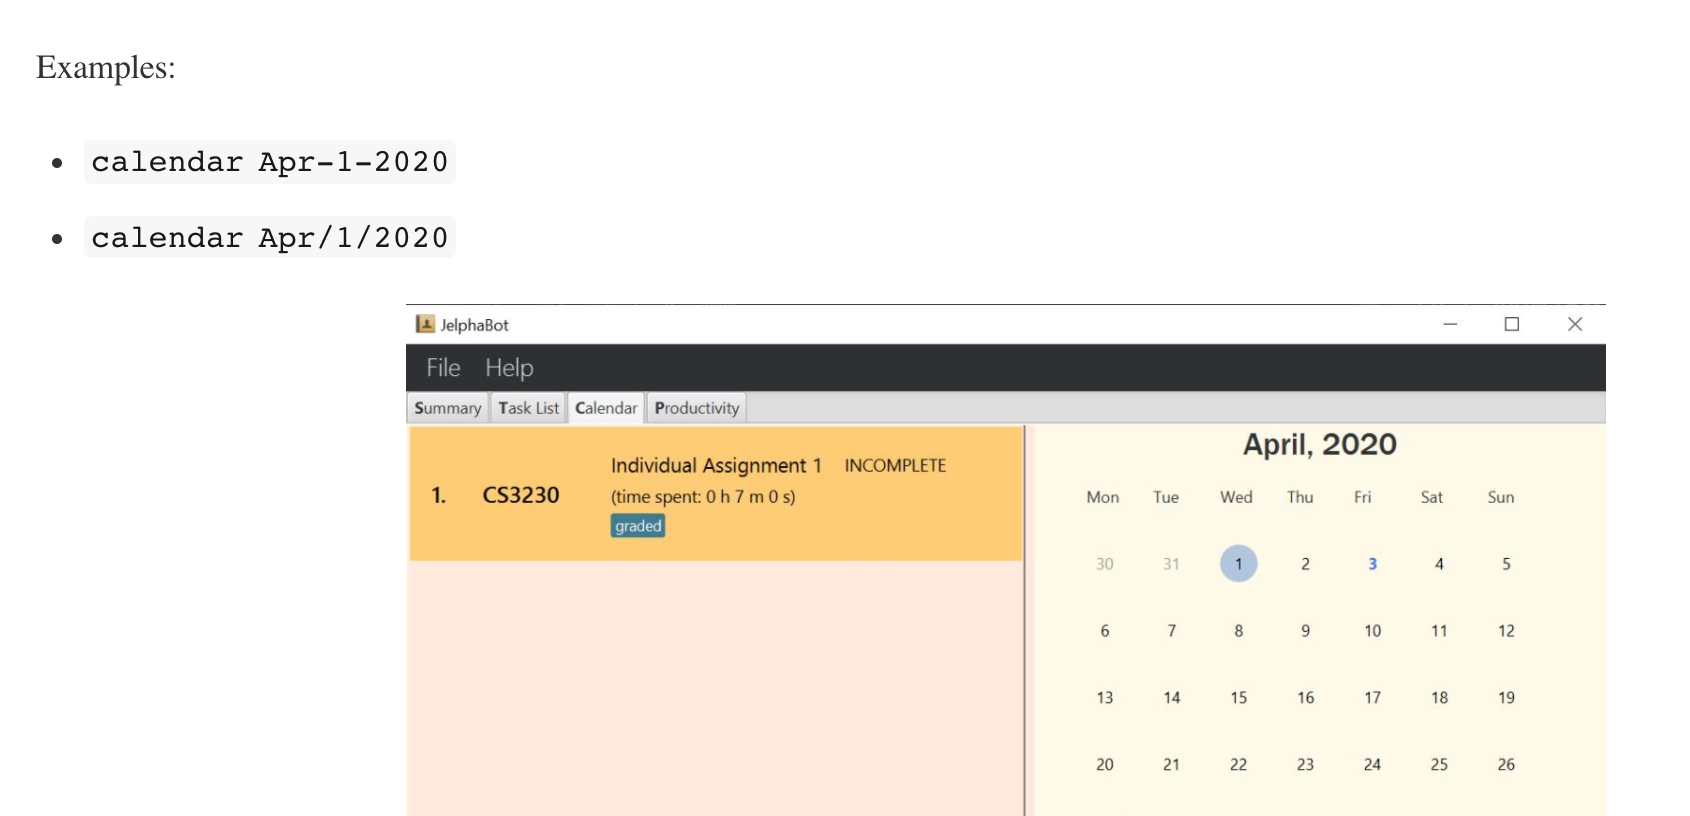This screenshot has width=1690, height=816.
Task: Choose date 18 in the calendar
Action: pyautogui.click(x=1439, y=698)
